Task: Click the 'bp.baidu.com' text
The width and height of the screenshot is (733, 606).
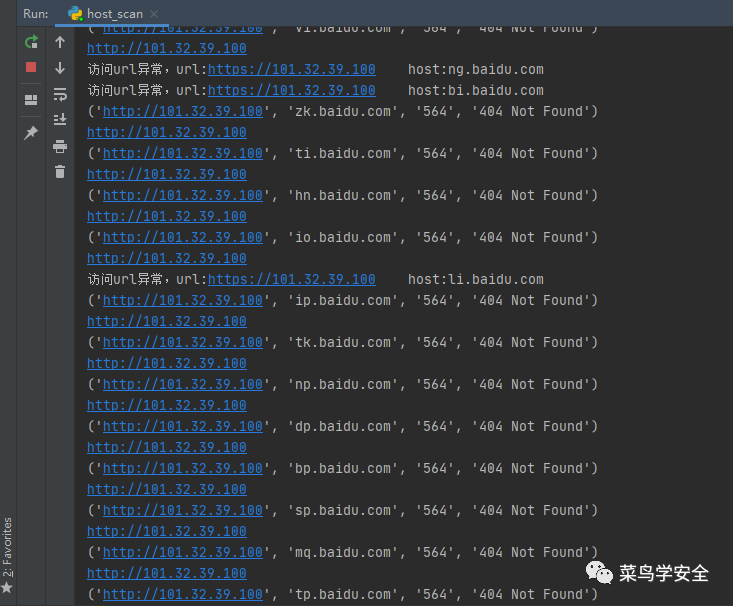Action: (x=343, y=469)
